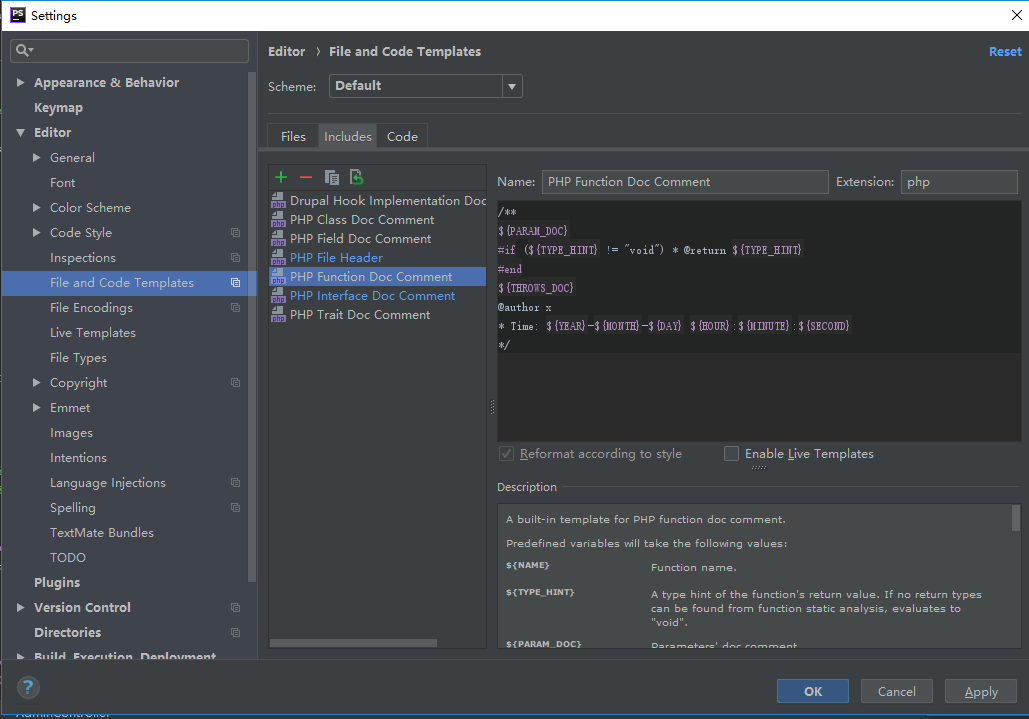
Task: Click the template Name input field
Action: pos(685,182)
